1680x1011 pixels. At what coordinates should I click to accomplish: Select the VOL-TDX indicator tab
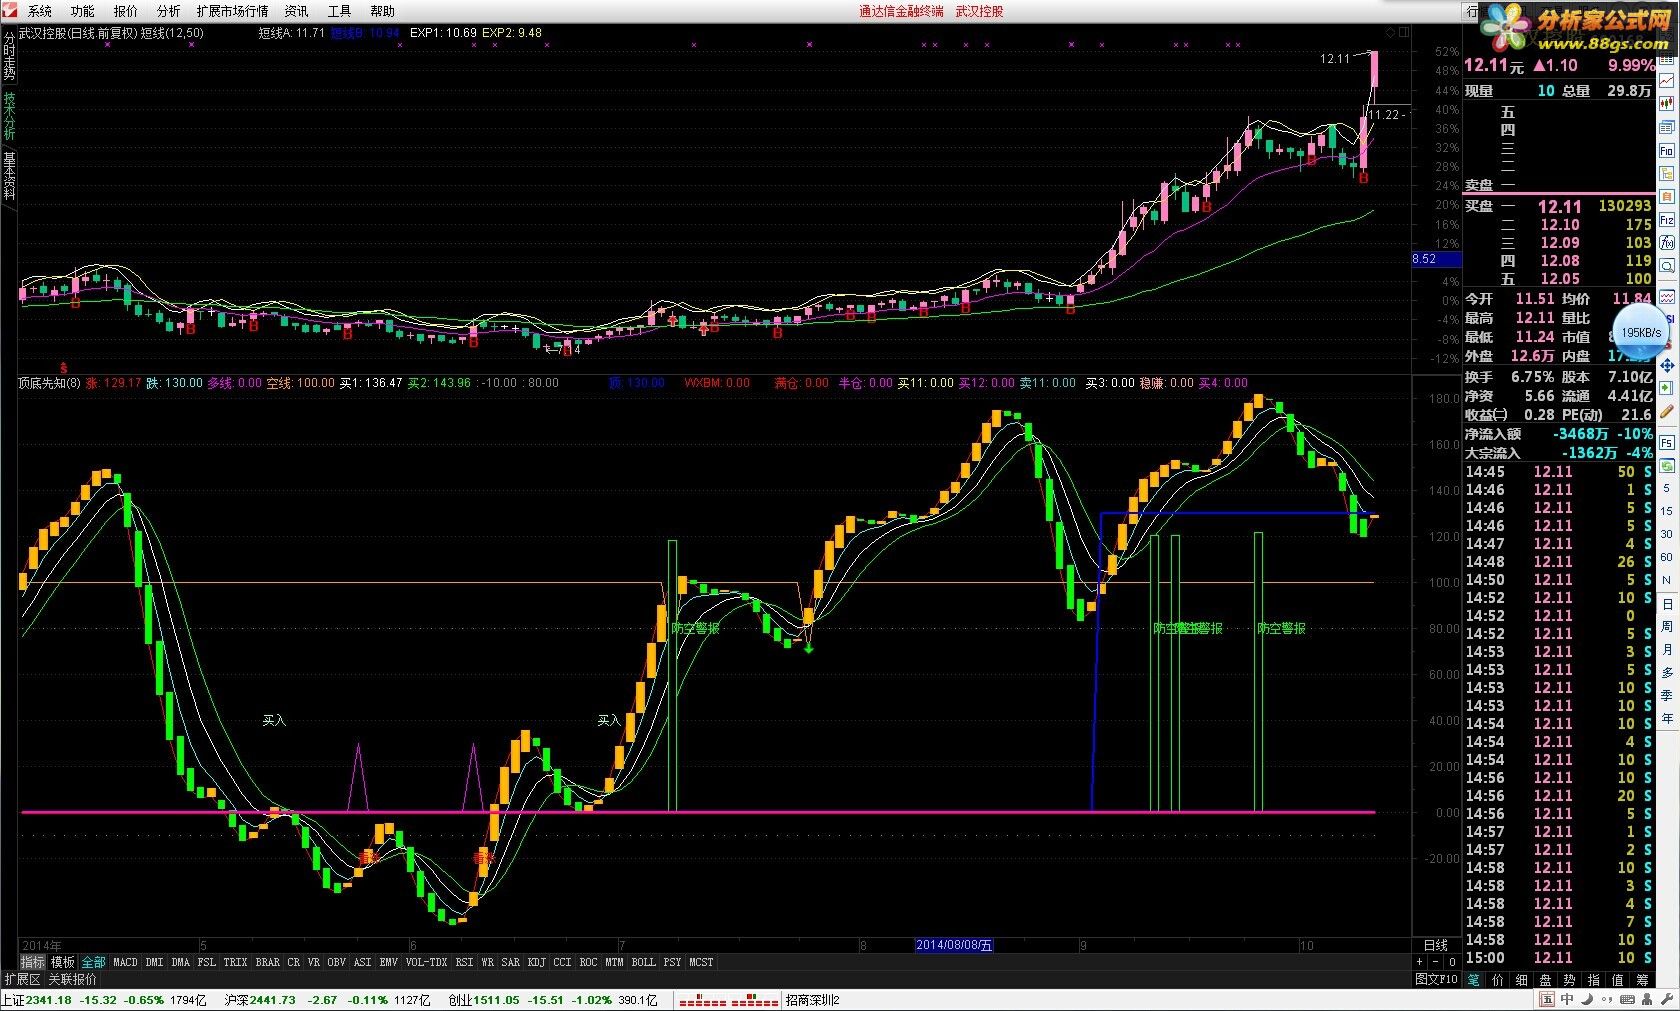[426, 962]
